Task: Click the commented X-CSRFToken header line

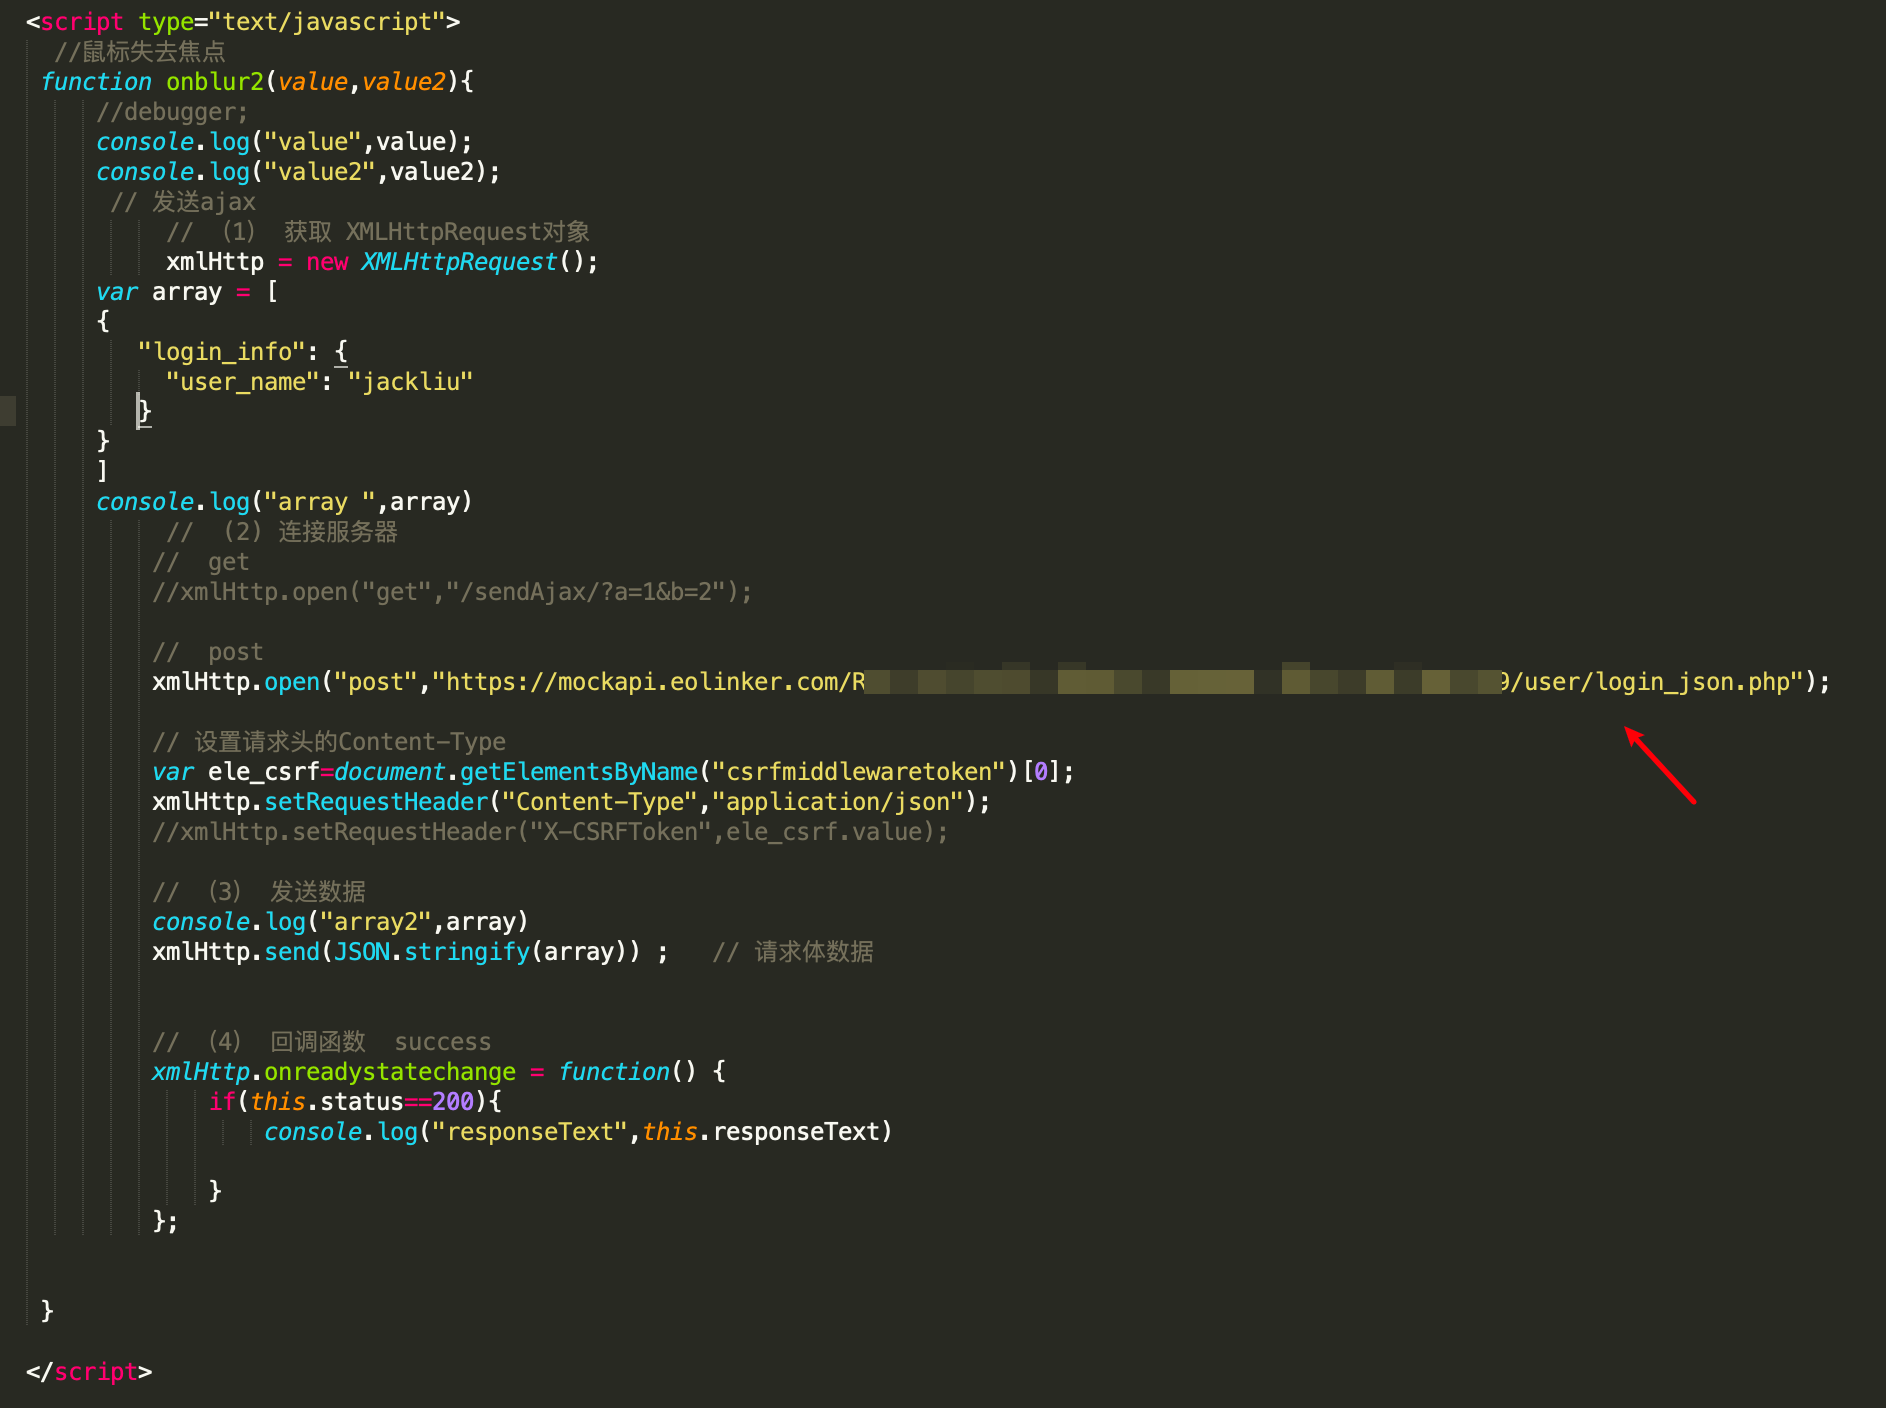Action: [x=550, y=831]
